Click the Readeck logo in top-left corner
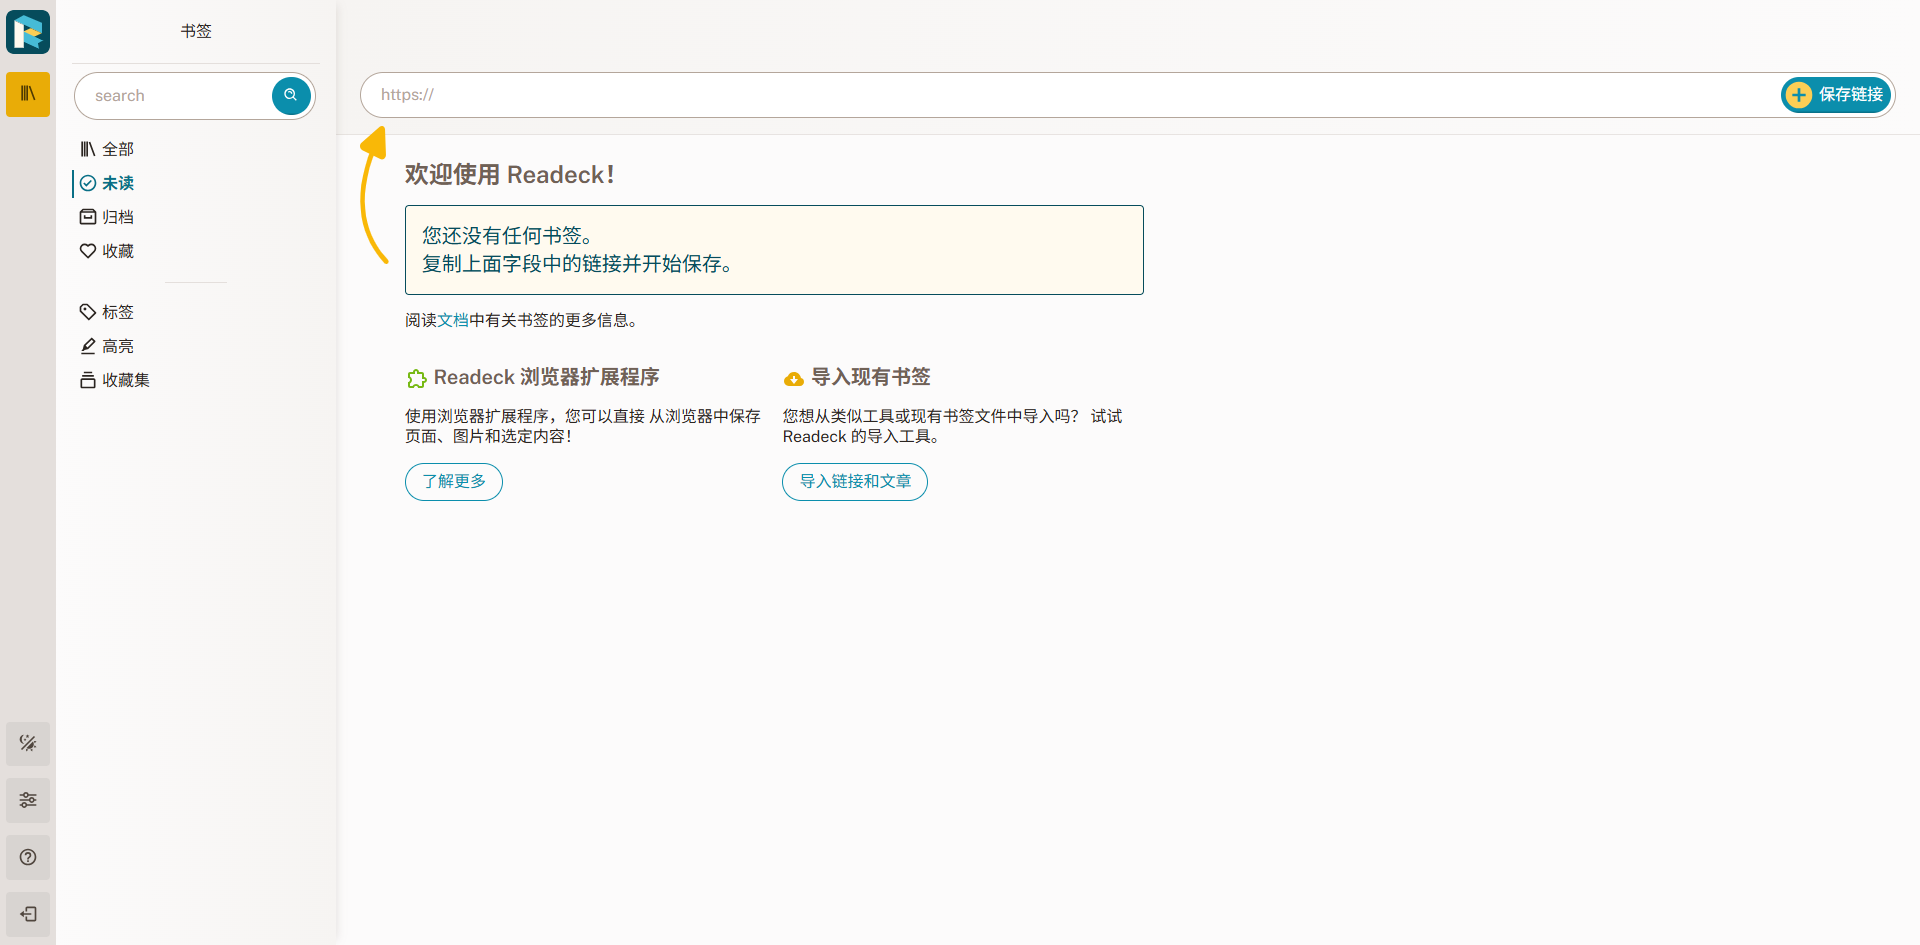Image resolution: width=1920 pixels, height=945 pixels. pos(27,31)
